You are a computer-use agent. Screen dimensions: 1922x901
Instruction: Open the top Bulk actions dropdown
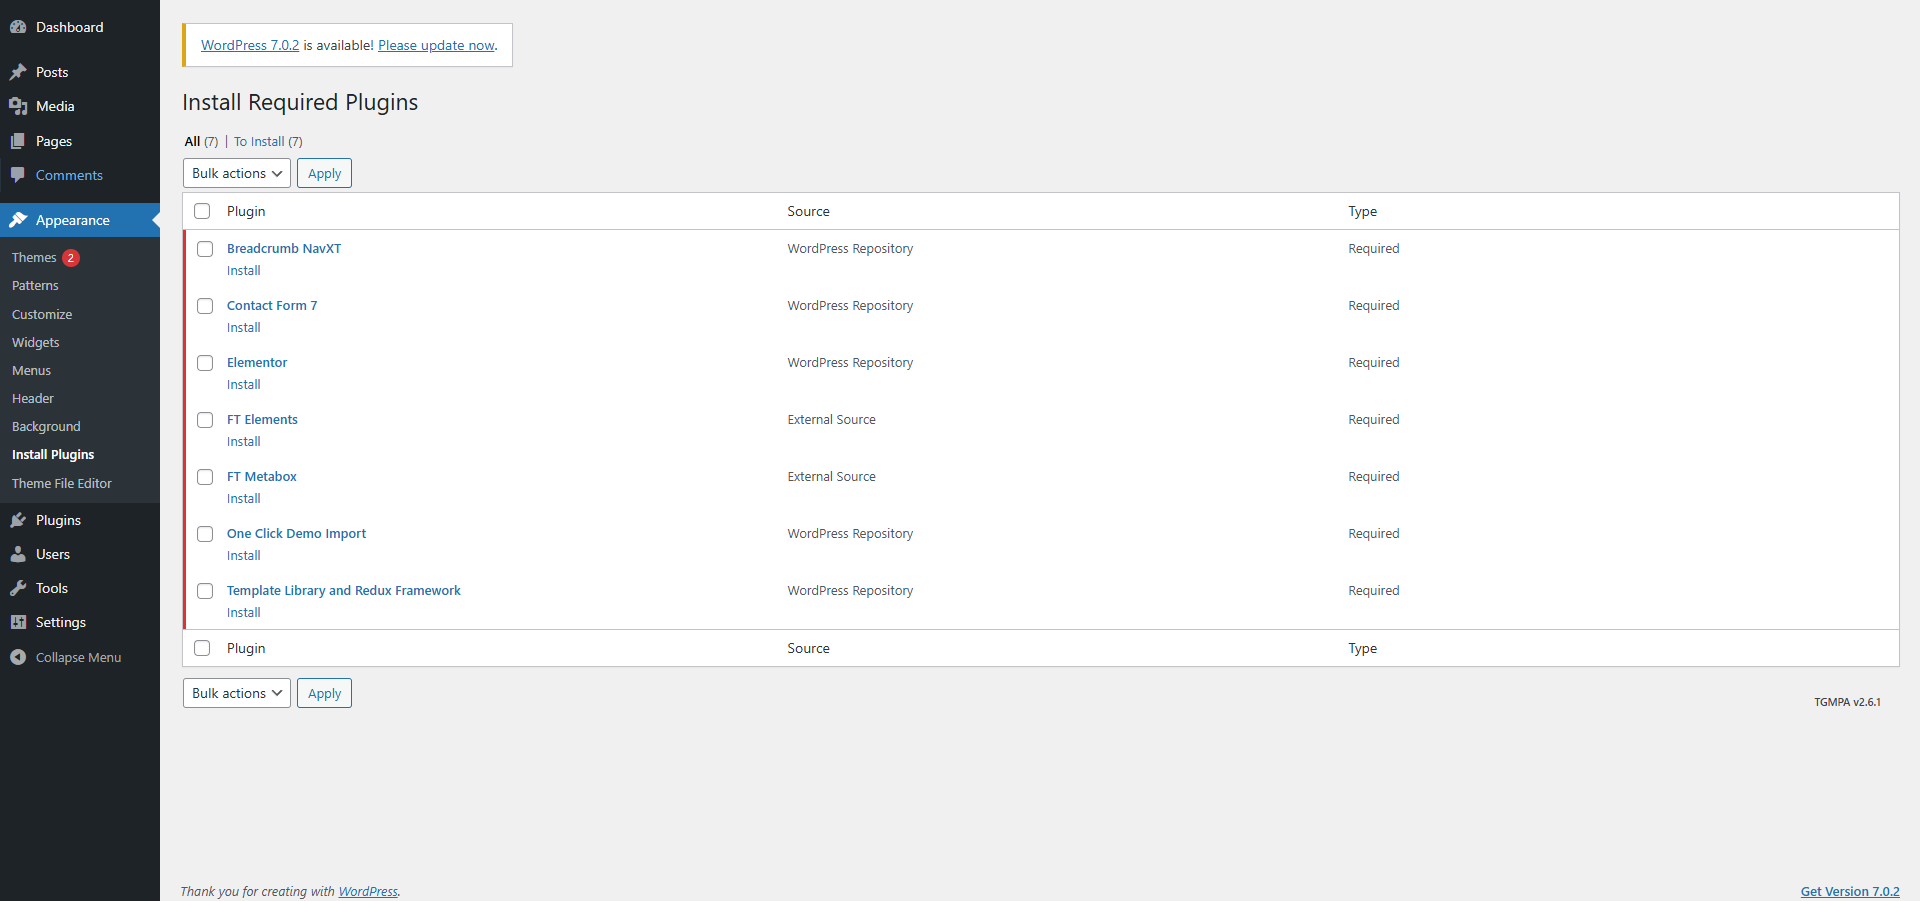[237, 173]
